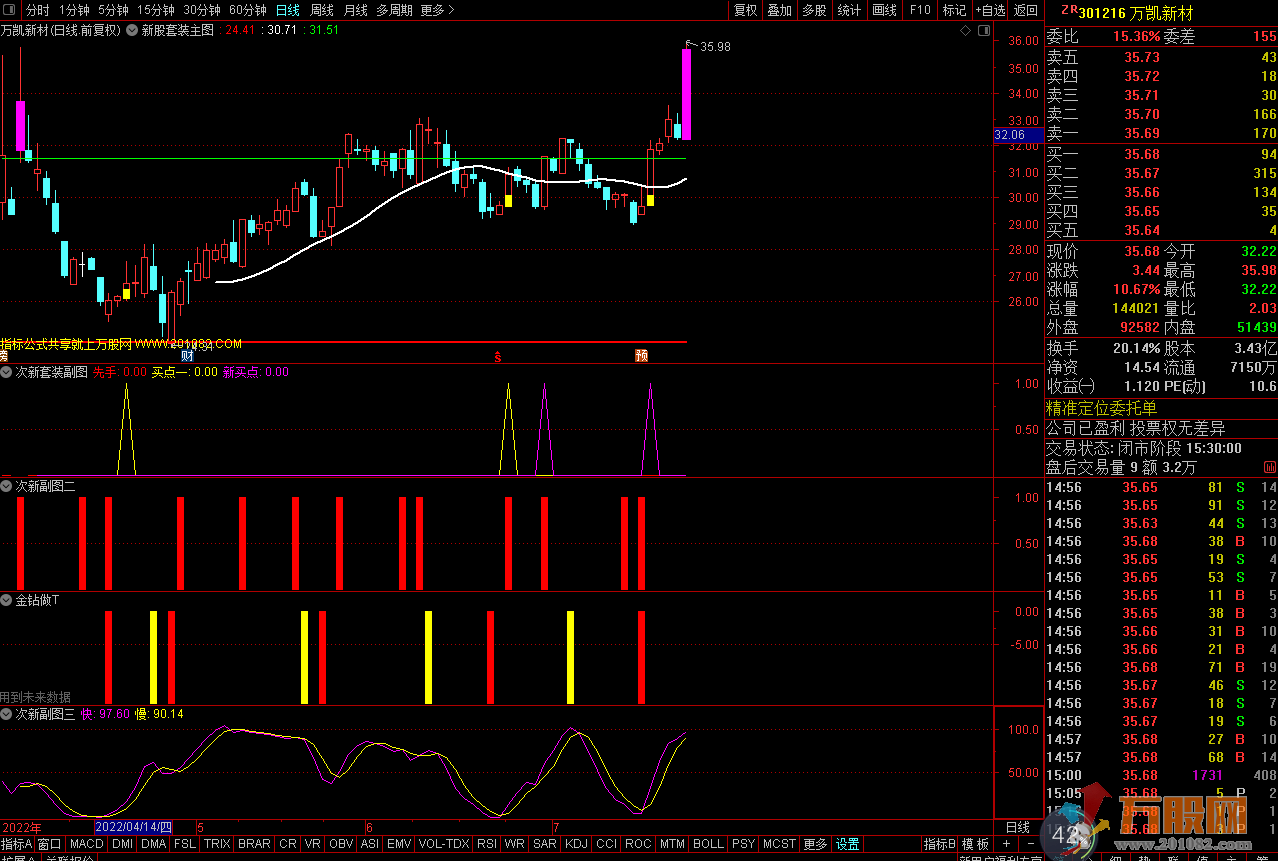The height and width of the screenshot is (861, 1278).
Task: Expand the 更多 periods menu in top bar
Action: [437, 10]
